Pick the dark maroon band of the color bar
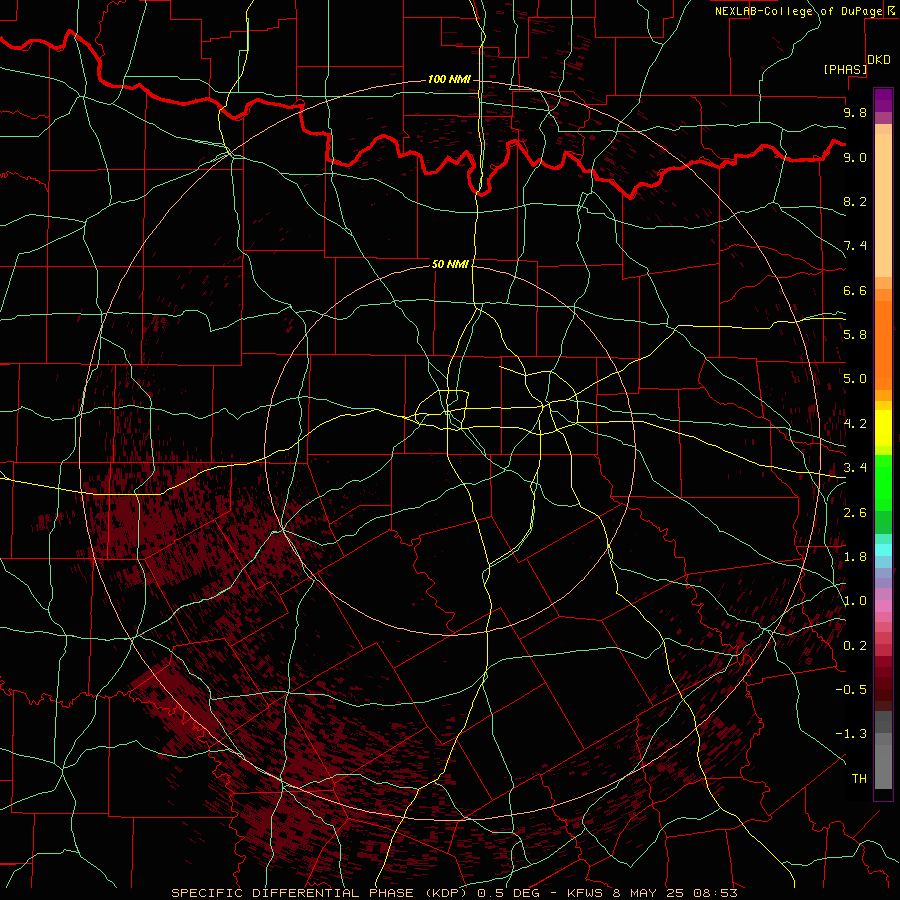This screenshot has width=900, height=900. tap(883, 683)
